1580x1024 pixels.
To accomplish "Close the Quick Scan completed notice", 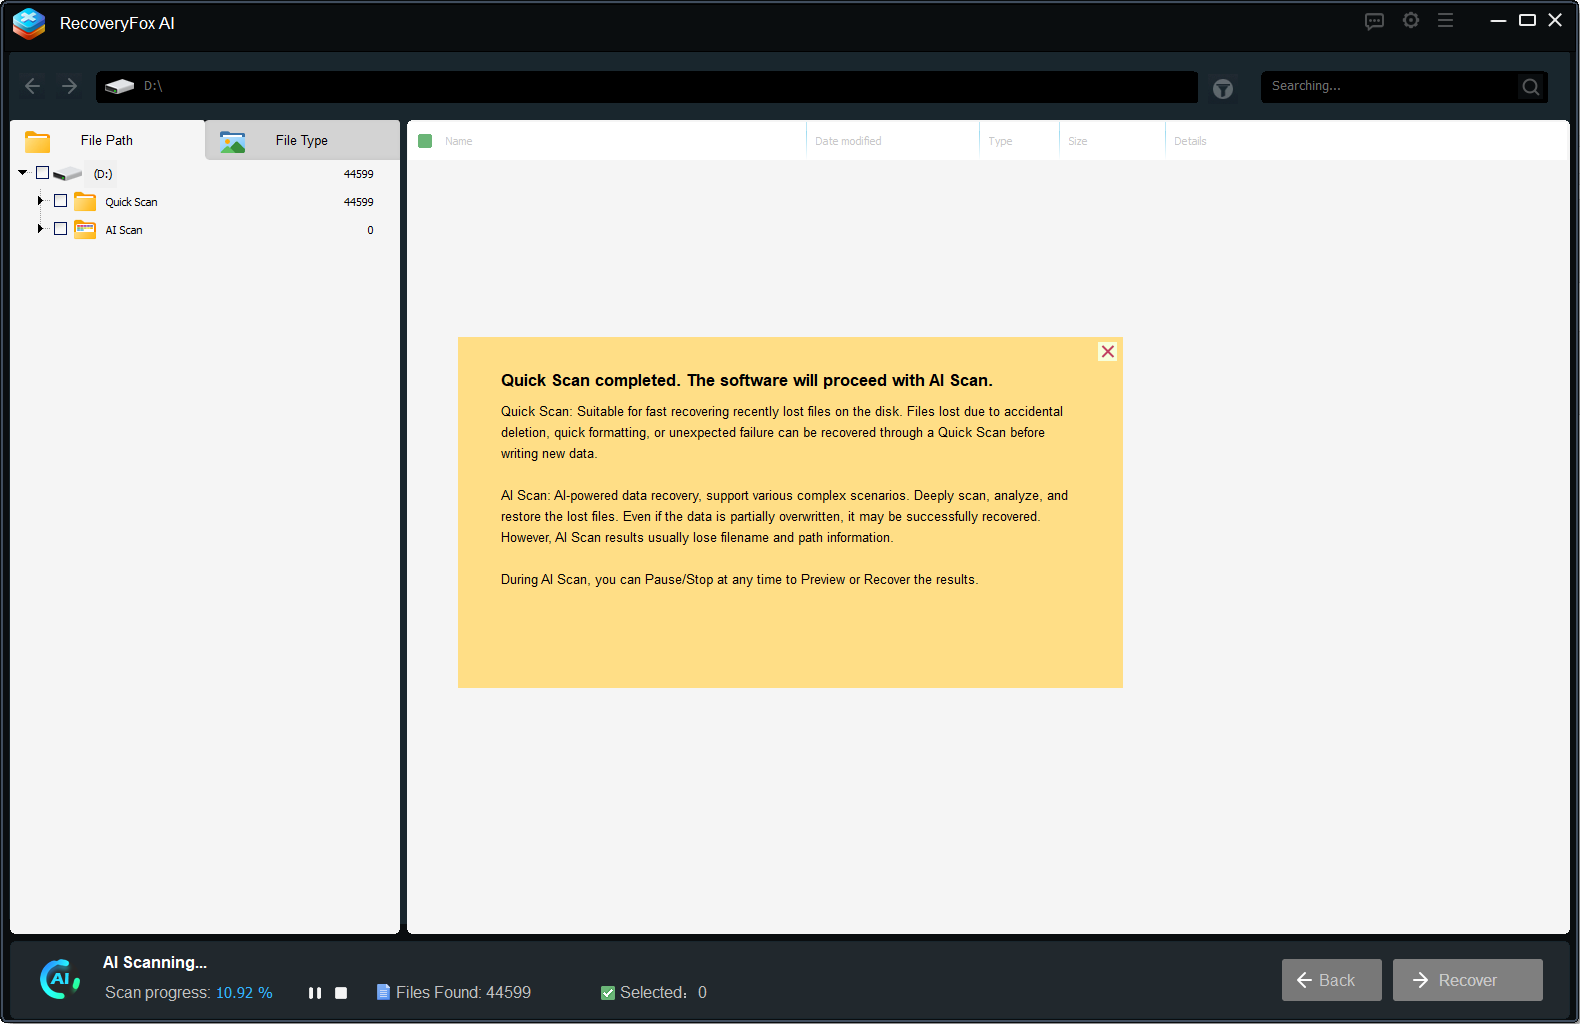I will point(1107,351).
